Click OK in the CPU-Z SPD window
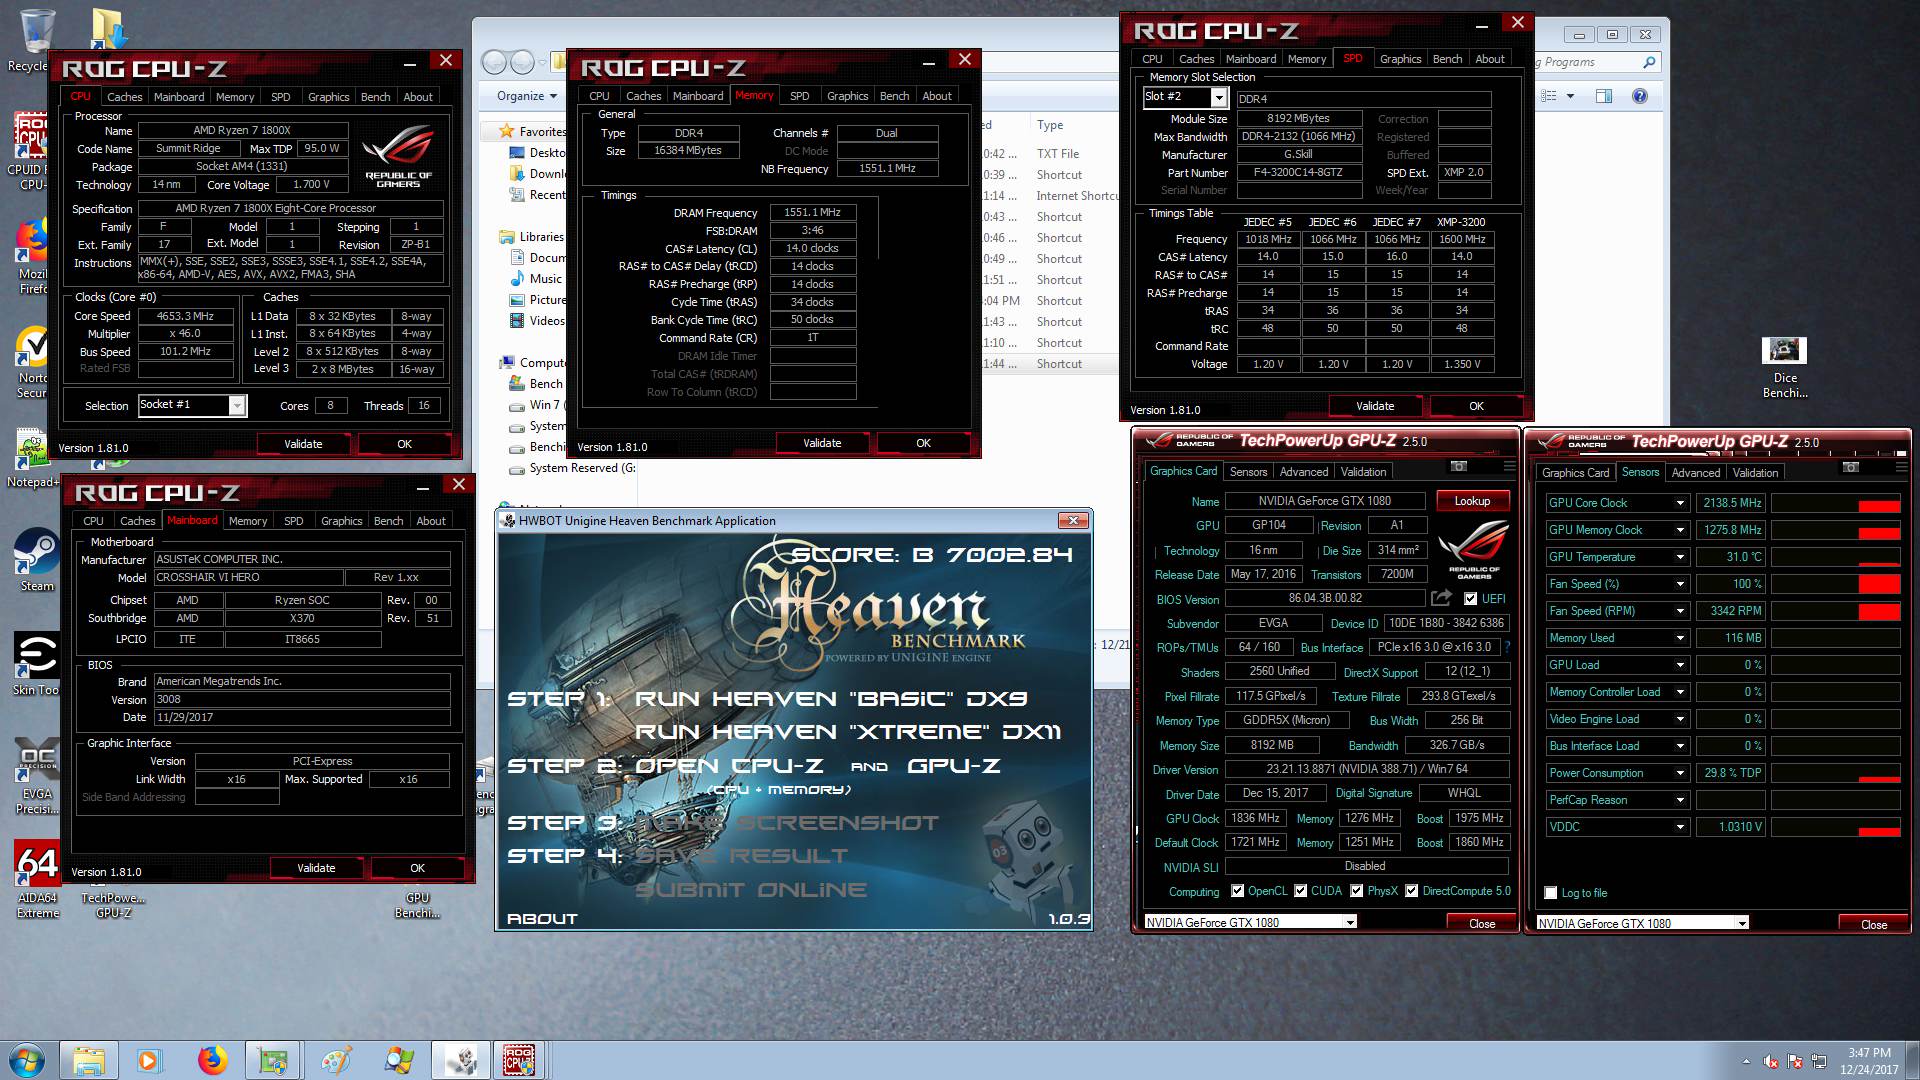The height and width of the screenshot is (1080, 1920). tap(1476, 406)
